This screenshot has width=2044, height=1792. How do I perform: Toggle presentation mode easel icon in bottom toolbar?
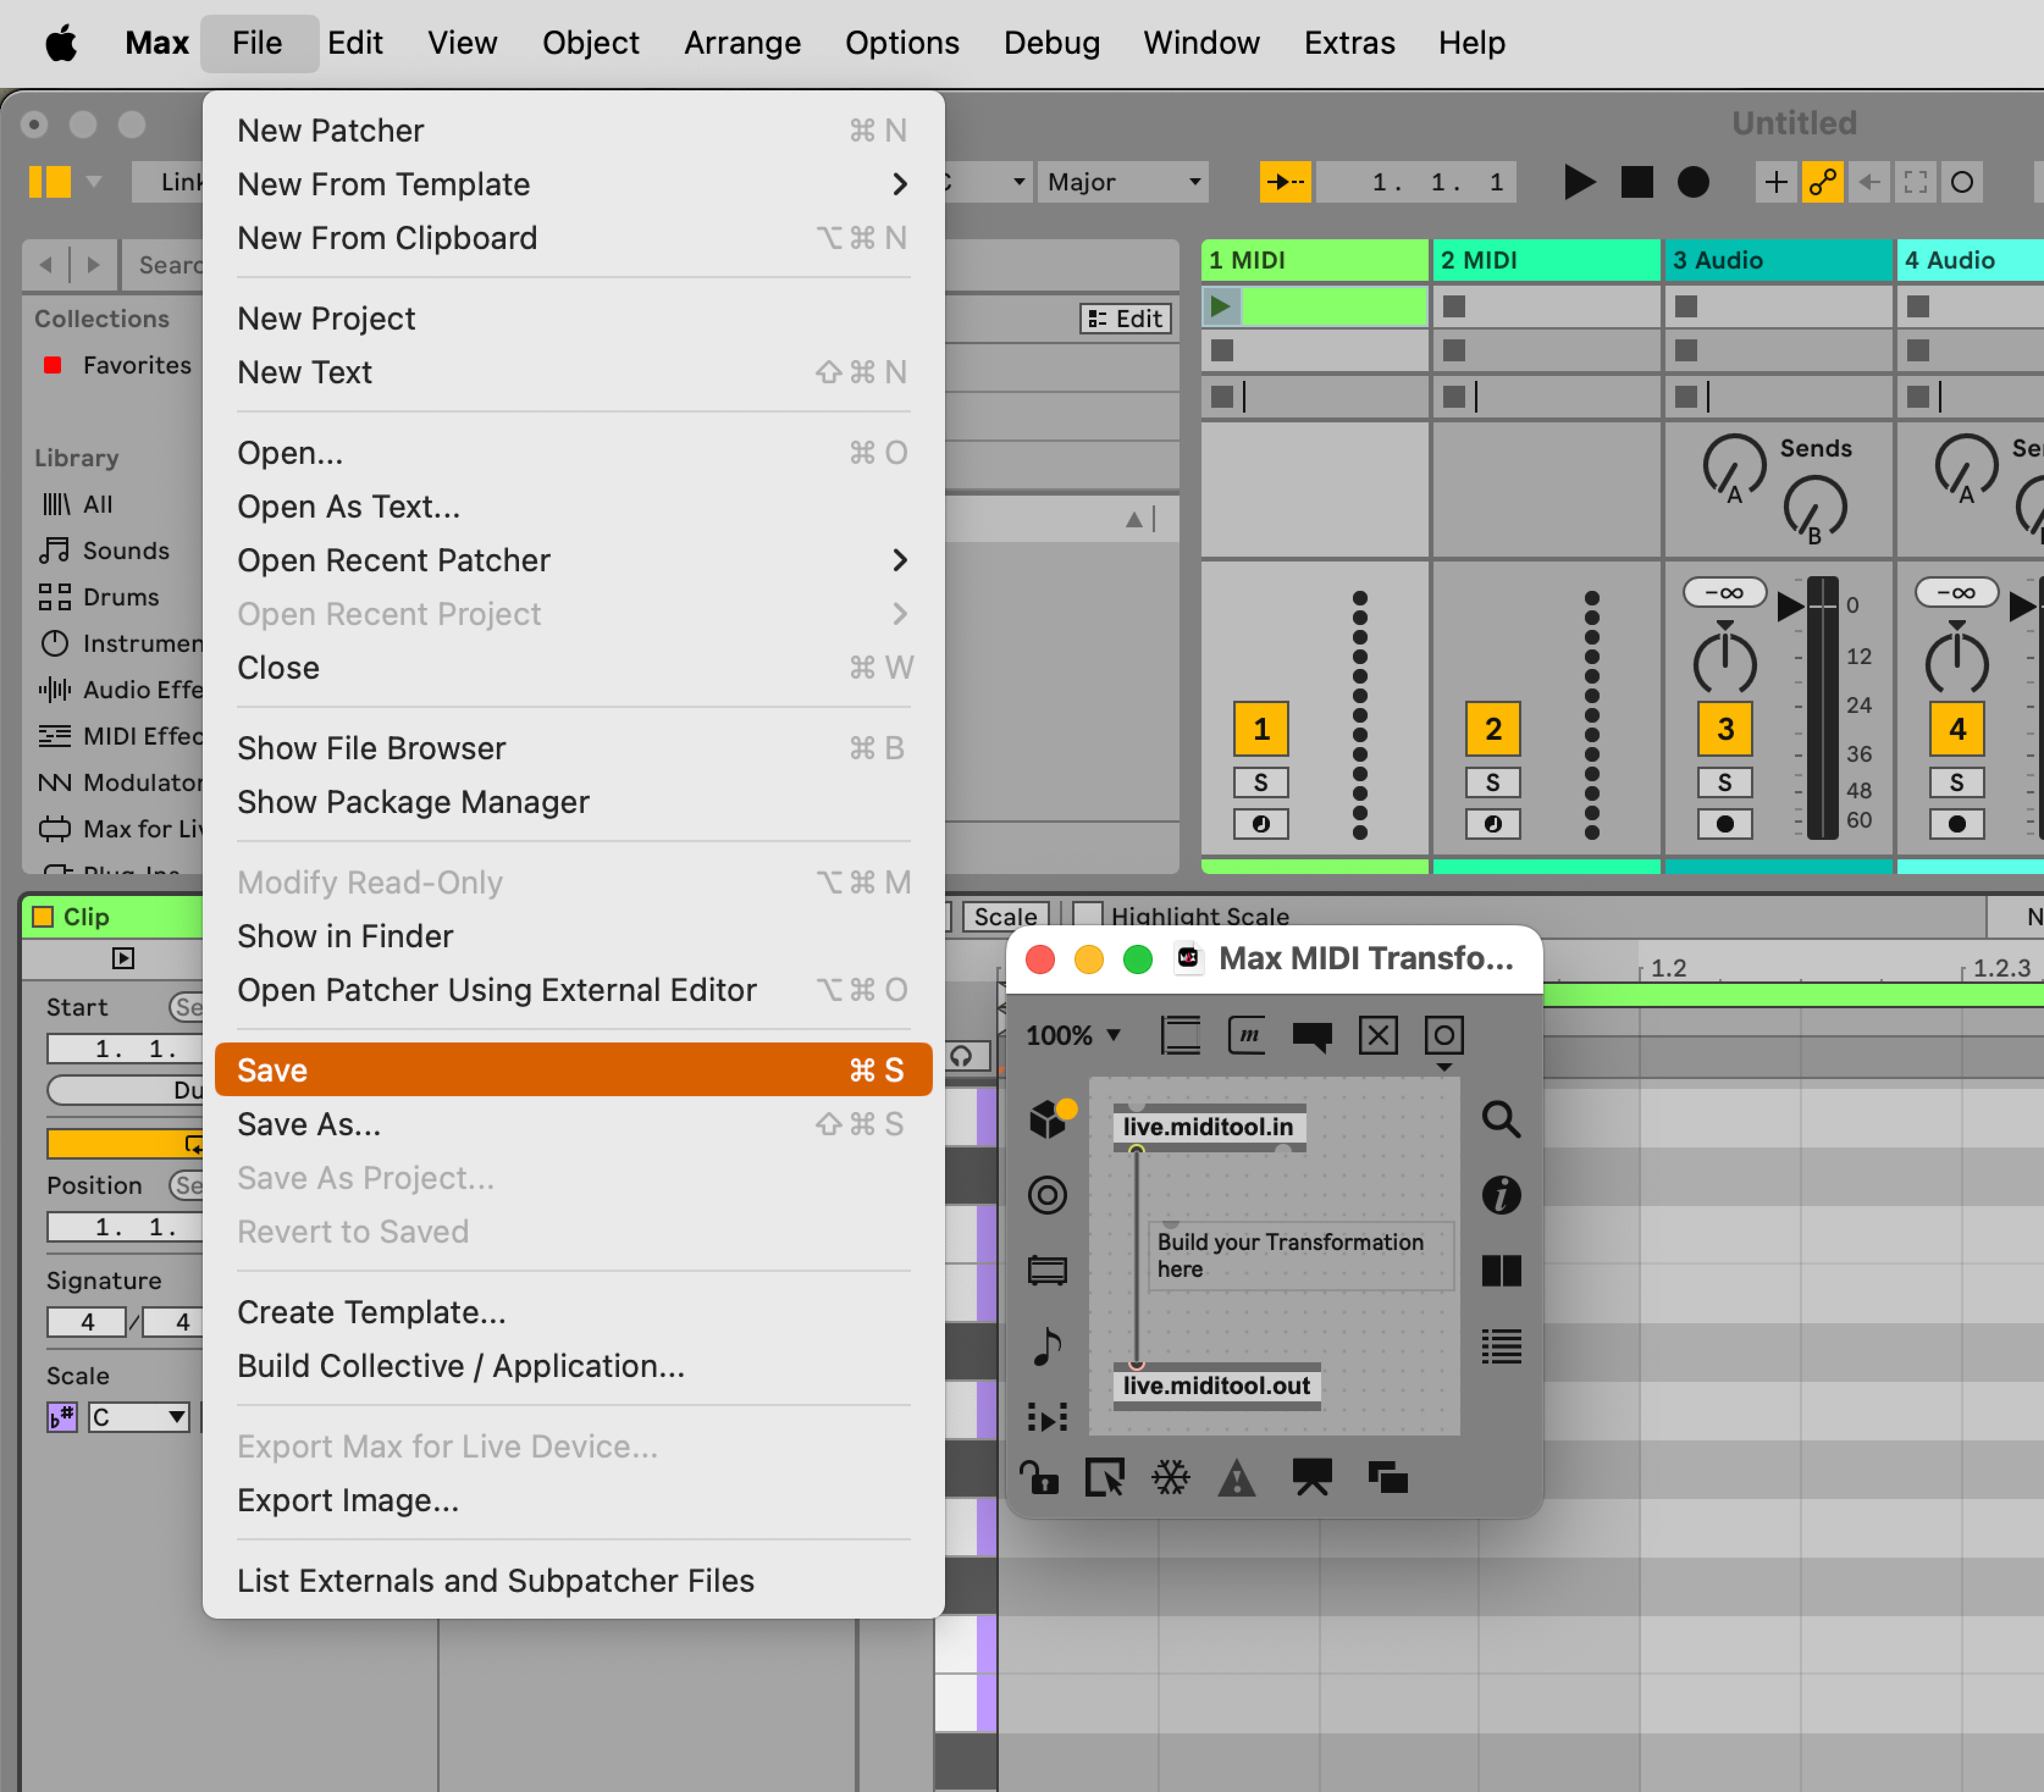click(1311, 1477)
